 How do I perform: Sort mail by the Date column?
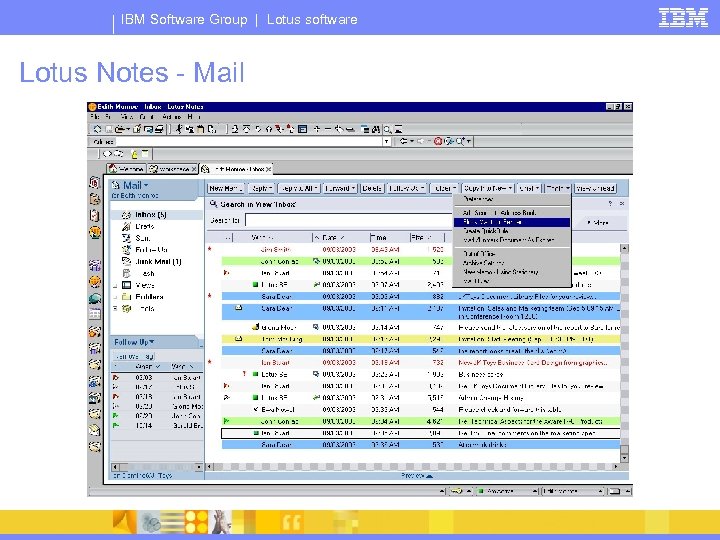coord(341,237)
